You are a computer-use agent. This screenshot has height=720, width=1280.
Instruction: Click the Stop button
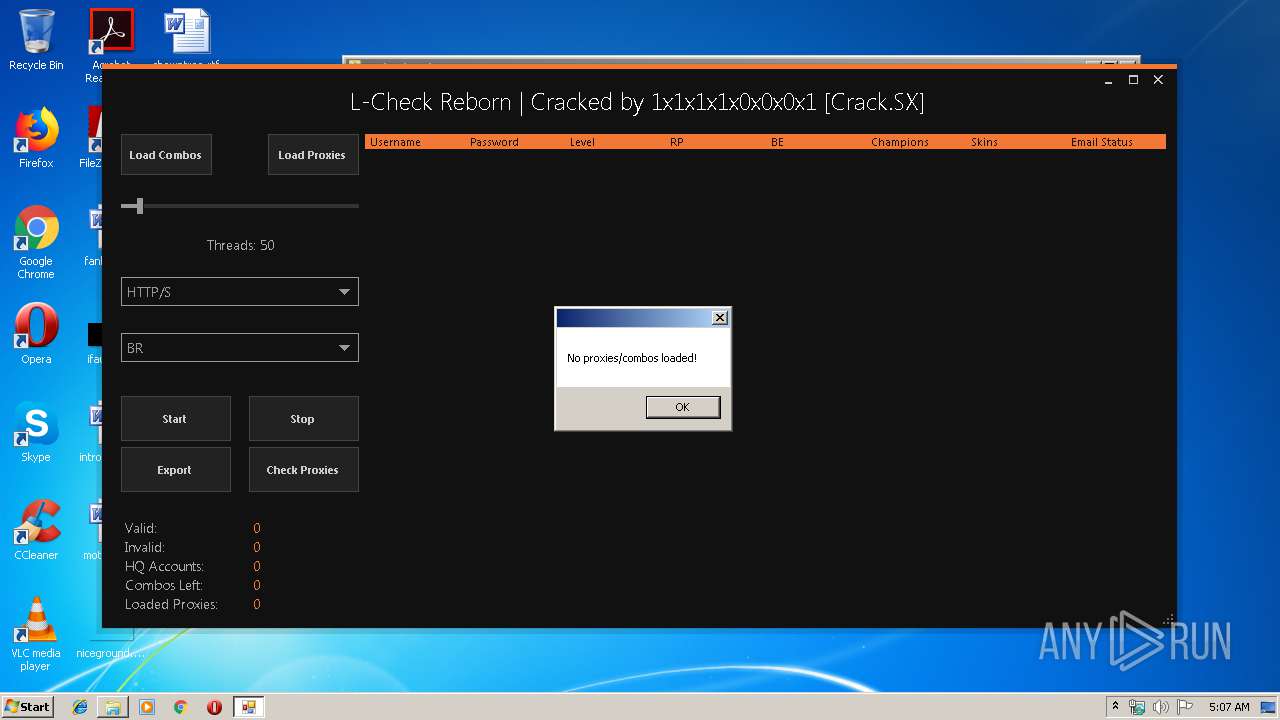pos(303,419)
